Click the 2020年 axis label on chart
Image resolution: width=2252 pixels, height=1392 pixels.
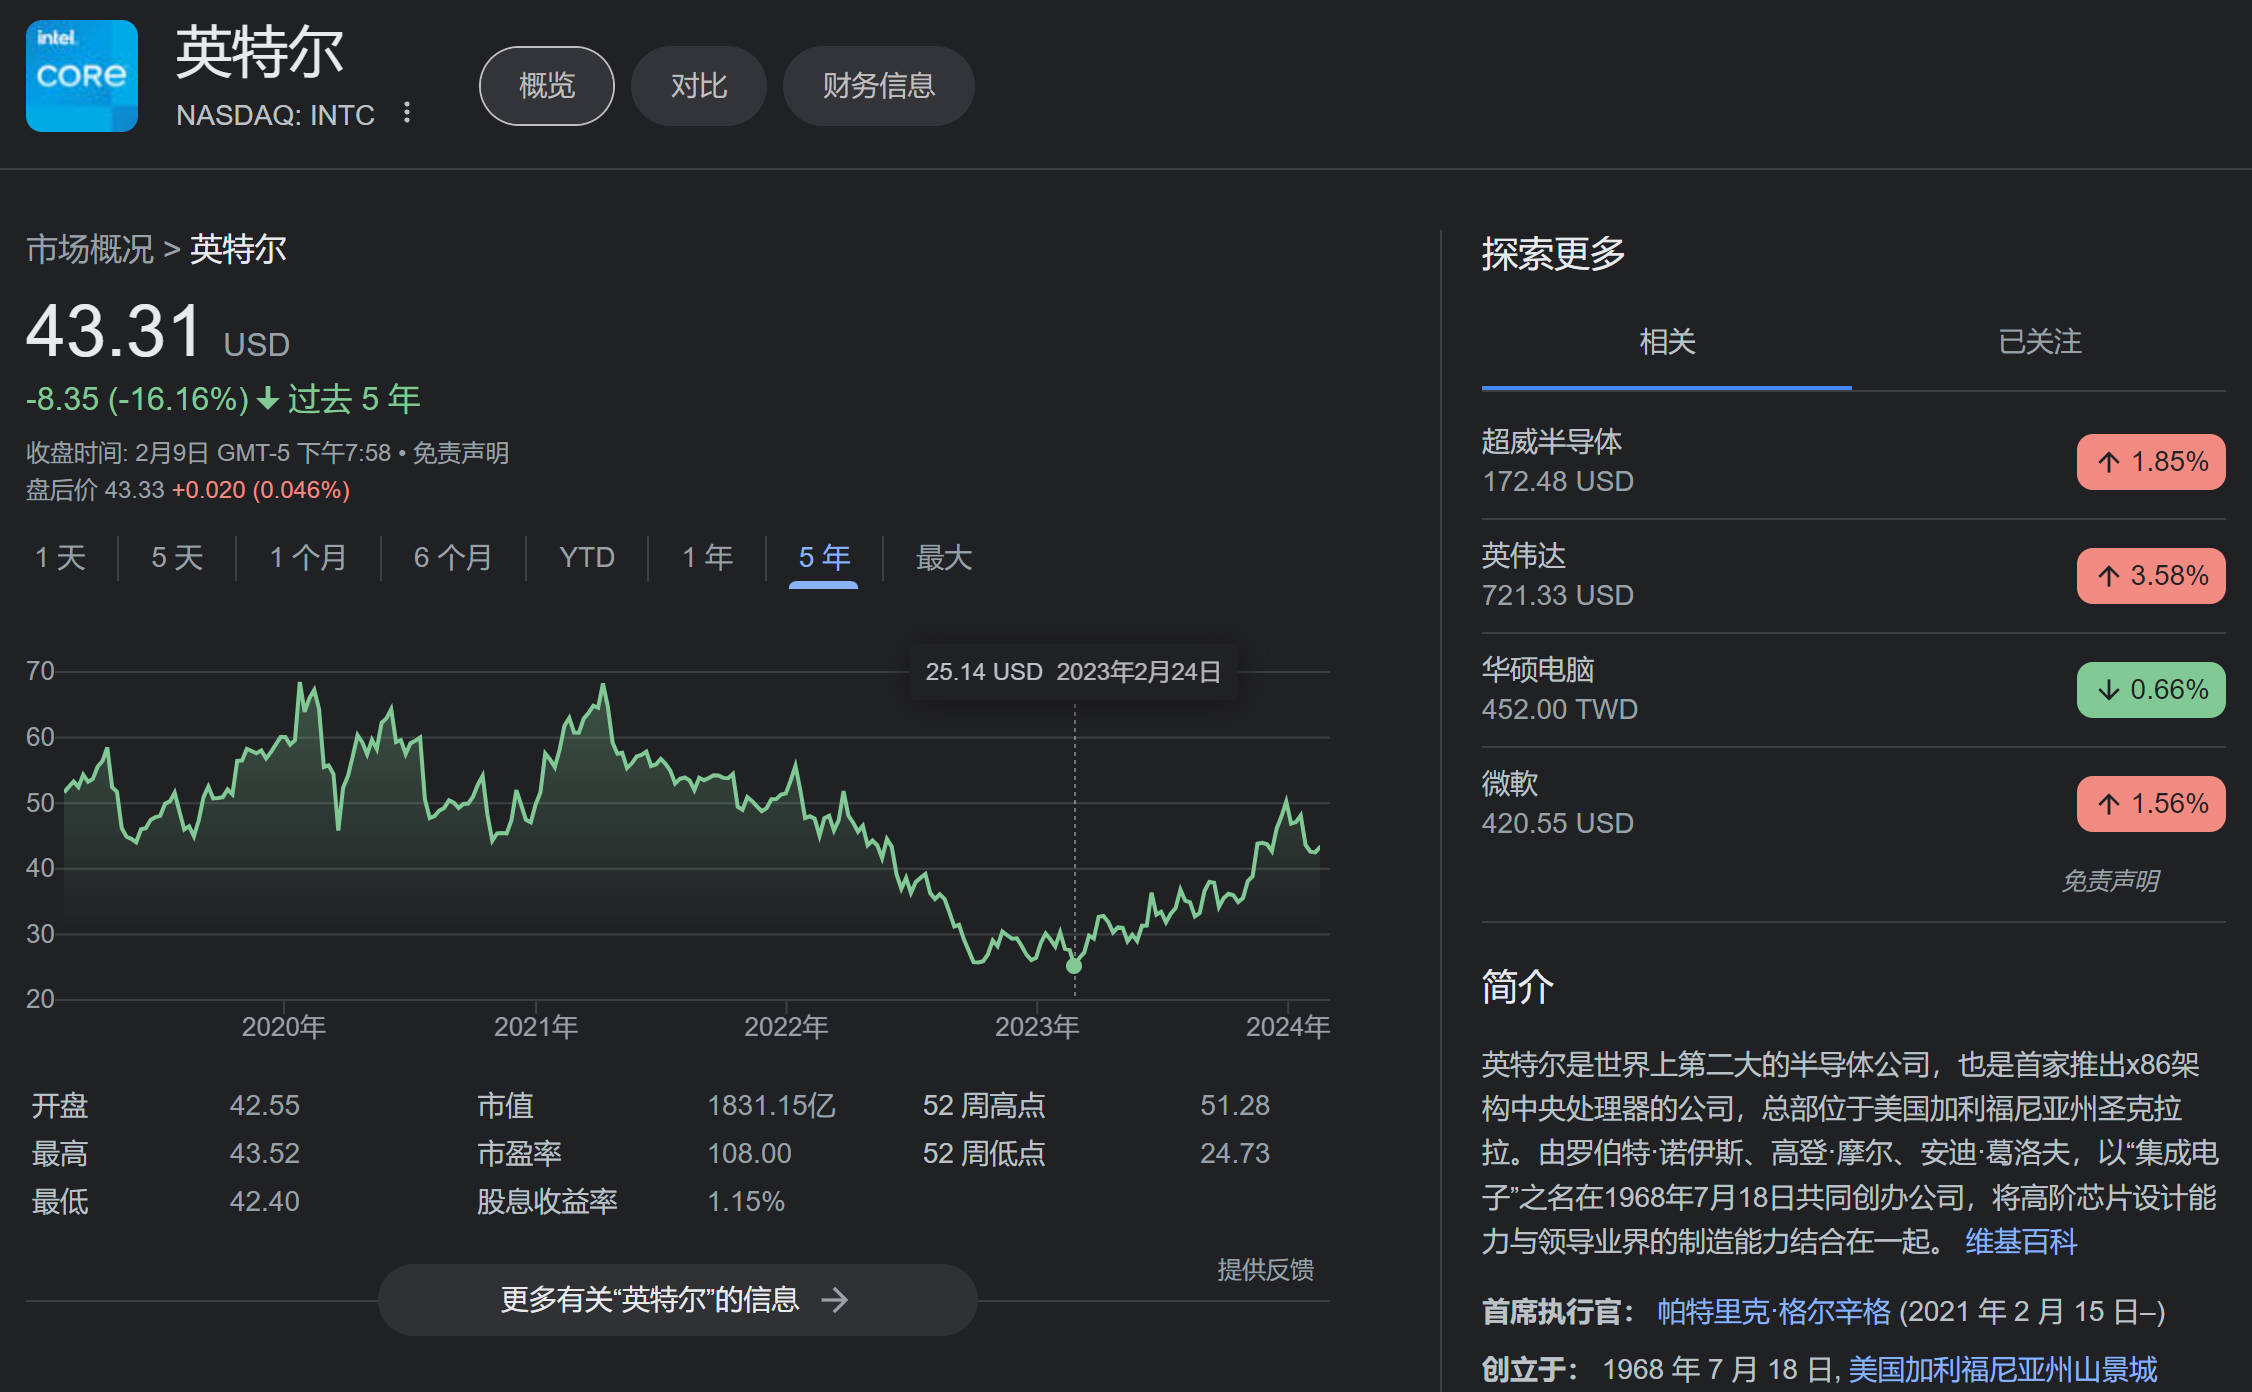(284, 1027)
